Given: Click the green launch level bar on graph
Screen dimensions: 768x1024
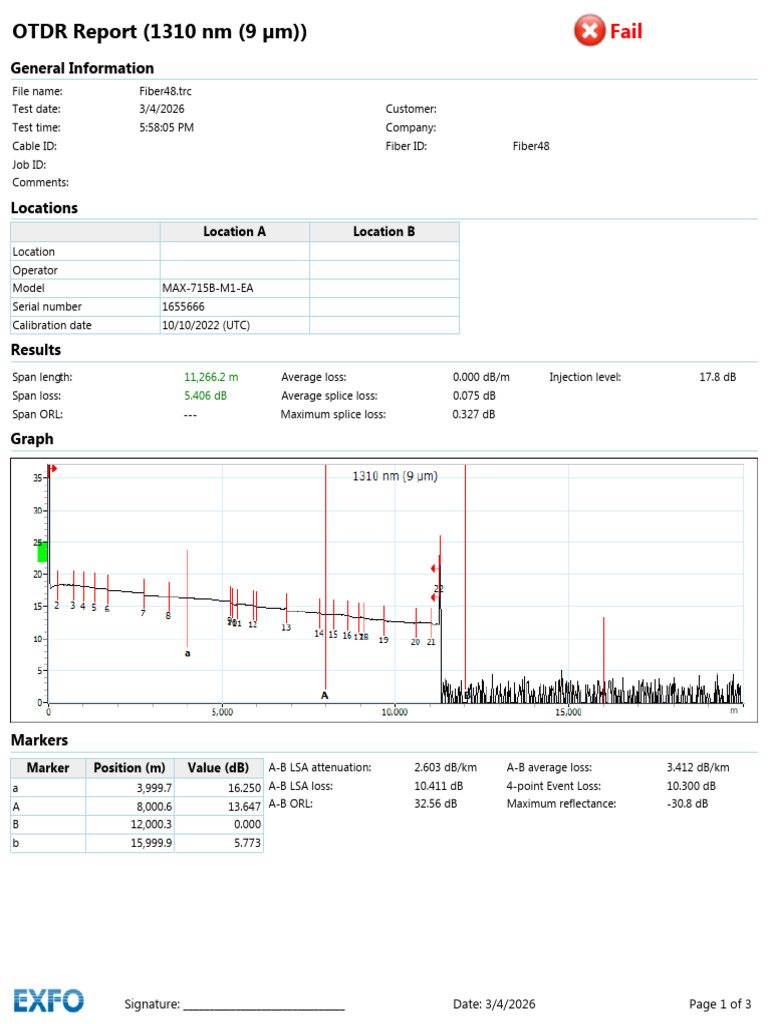Looking at the screenshot, I should click(x=42, y=552).
